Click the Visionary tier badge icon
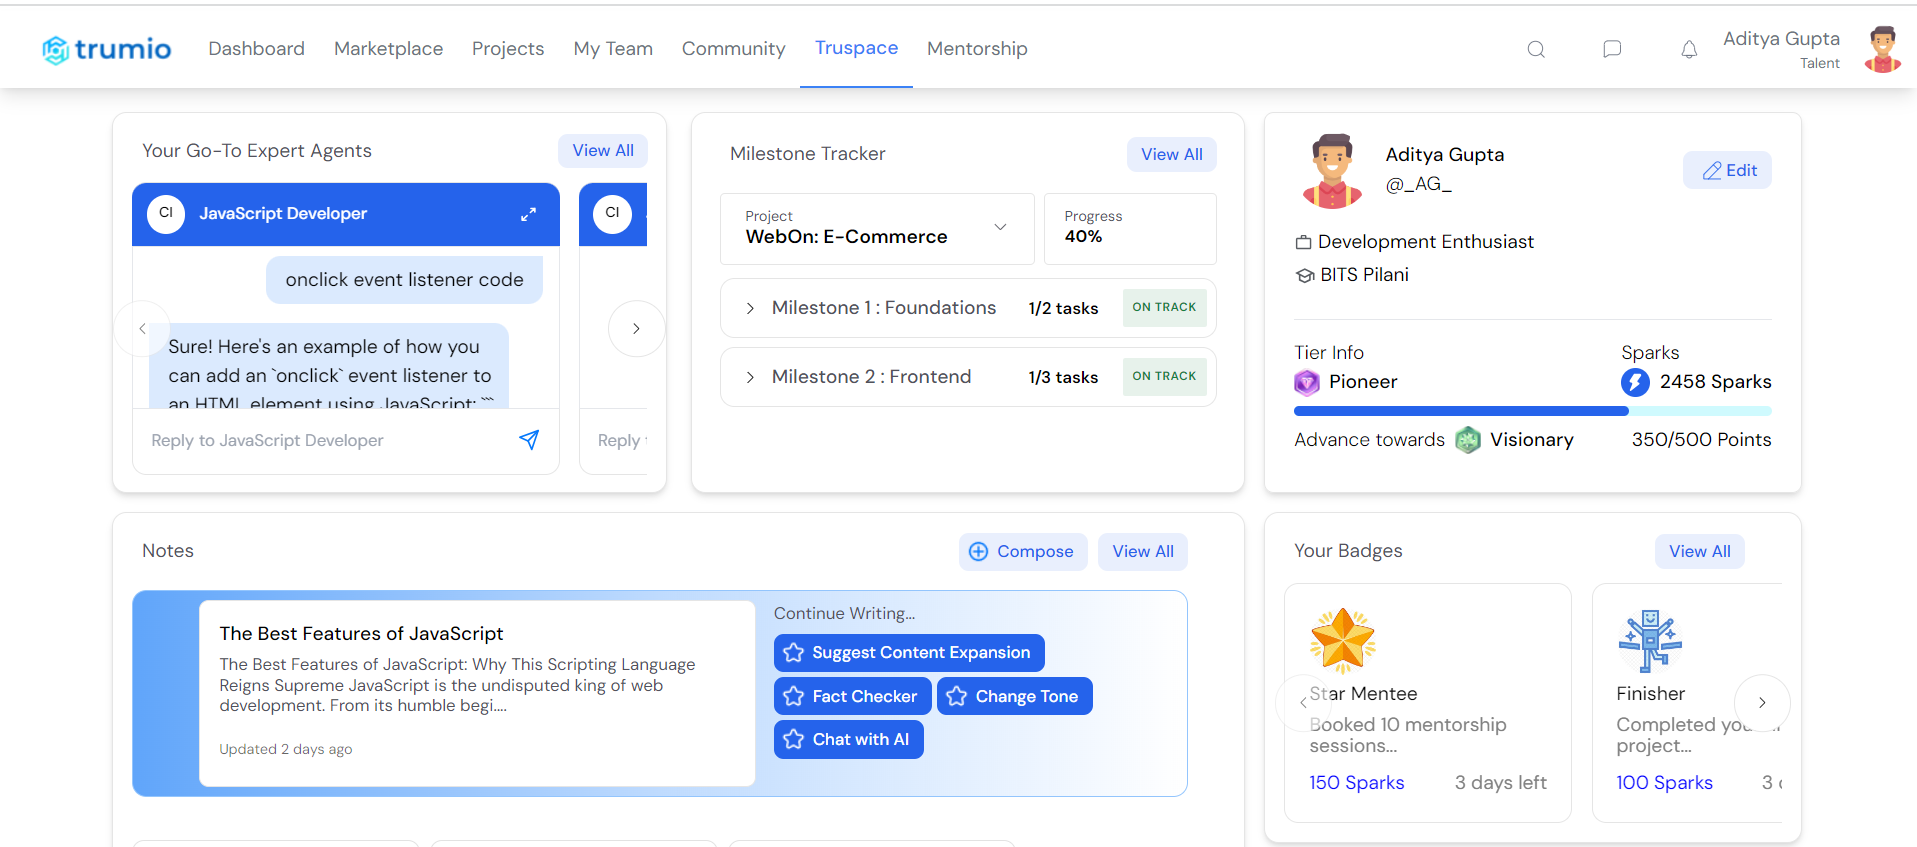The height and width of the screenshot is (847, 1917). click(x=1467, y=440)
